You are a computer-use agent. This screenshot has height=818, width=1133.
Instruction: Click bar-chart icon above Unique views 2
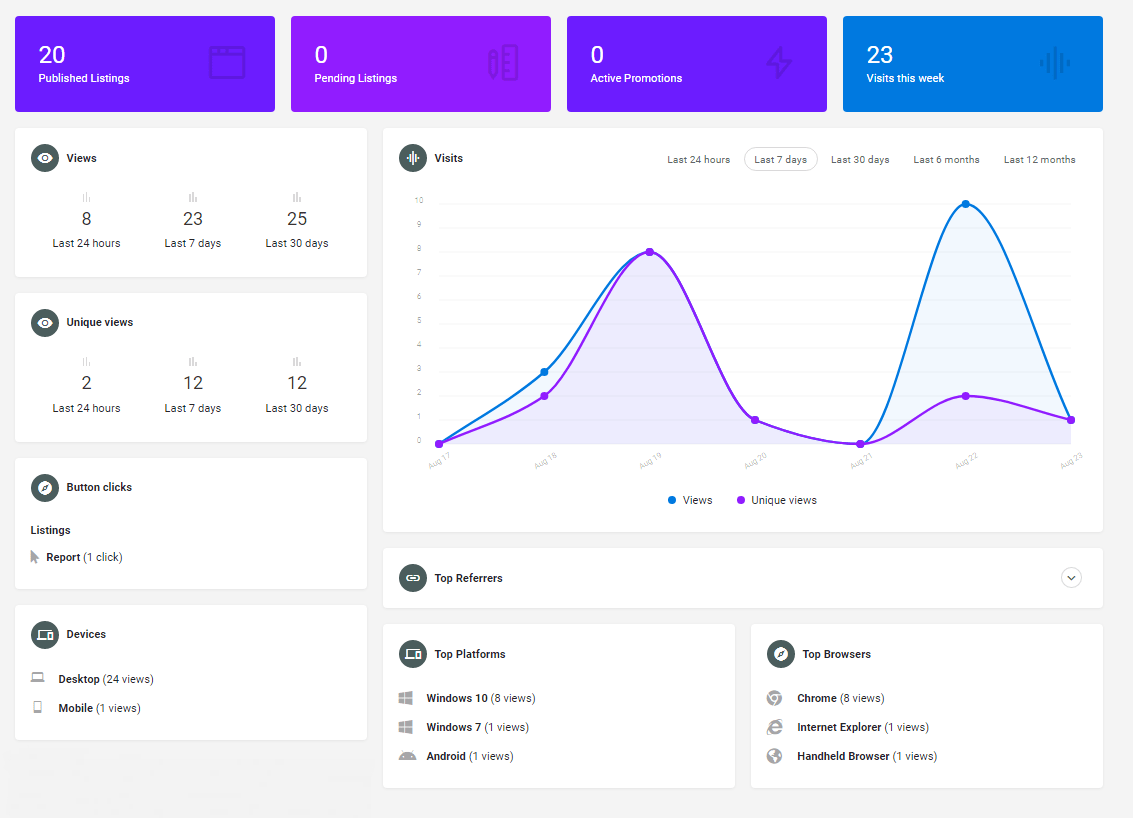pos(86,361)
